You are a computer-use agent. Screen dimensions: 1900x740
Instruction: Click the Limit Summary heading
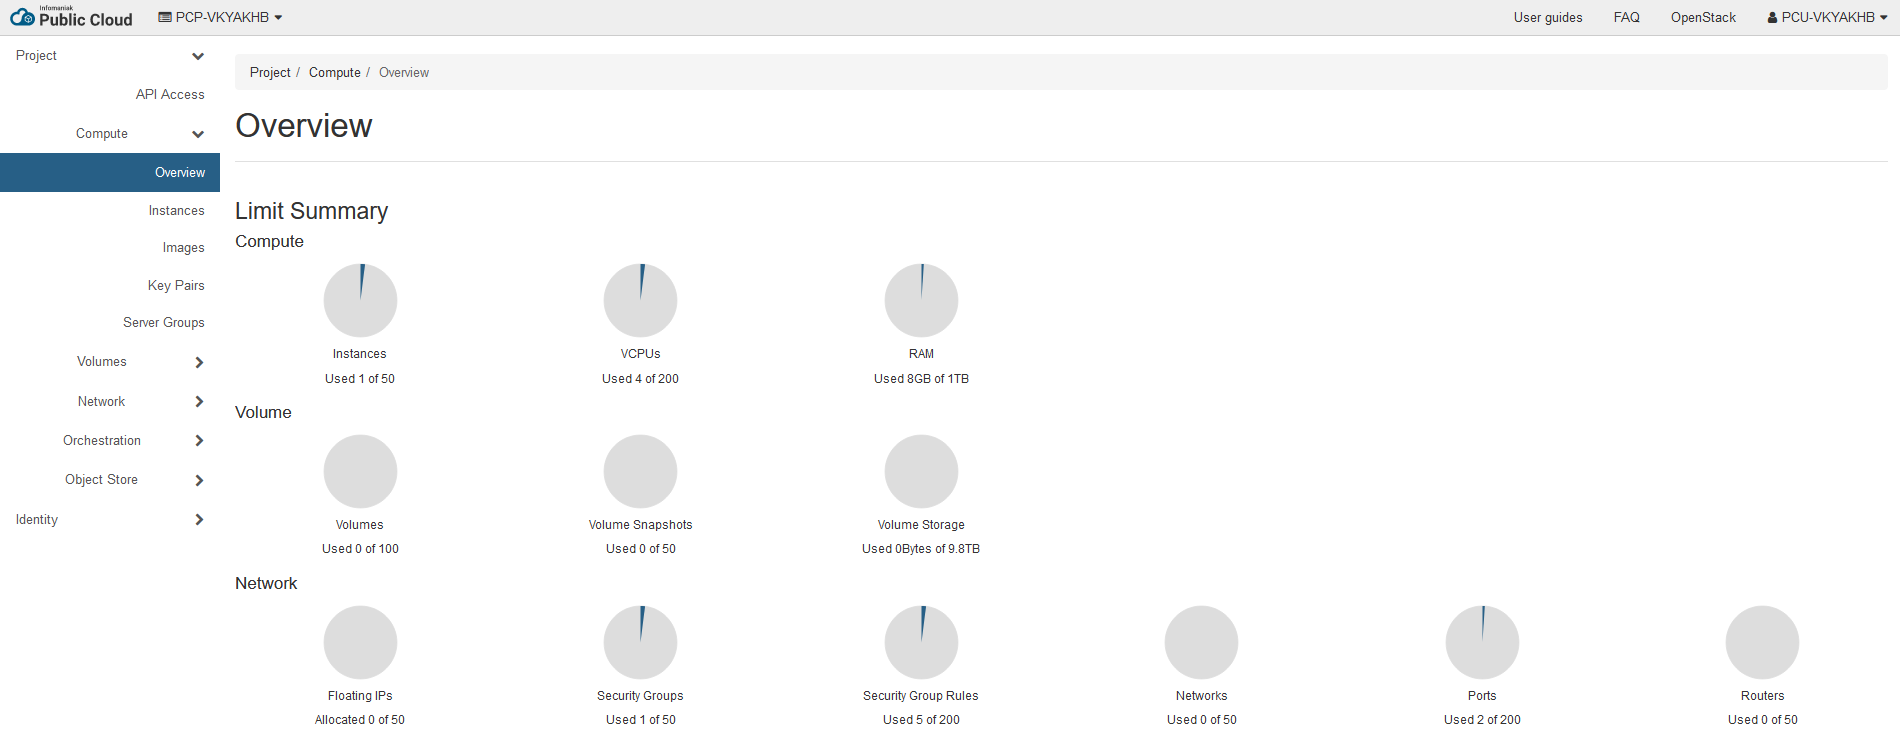click(x=311, y=211)
